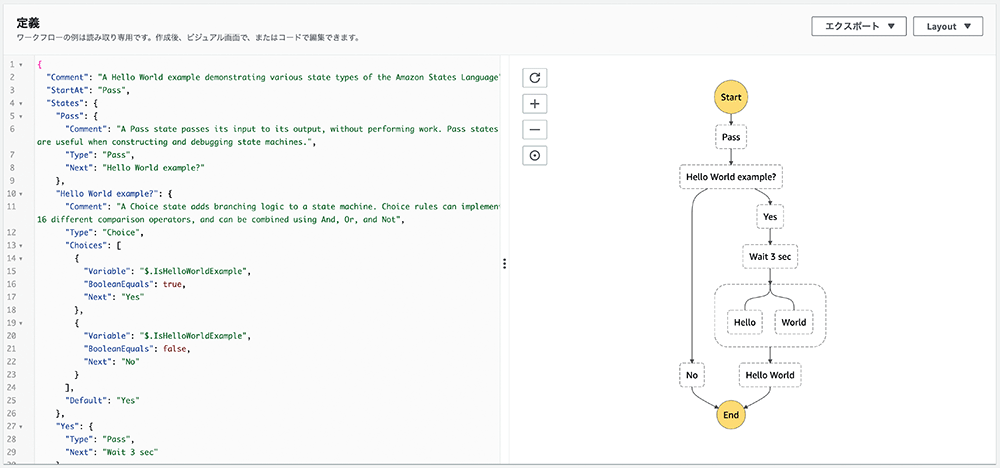Click "BooleanEquals": false on line 21
This screenshot has width=1000, height=468.
point(137,349)
